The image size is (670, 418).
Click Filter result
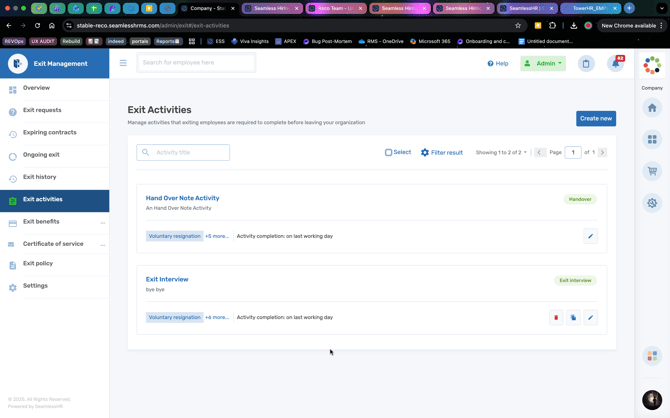click(441, 152)
